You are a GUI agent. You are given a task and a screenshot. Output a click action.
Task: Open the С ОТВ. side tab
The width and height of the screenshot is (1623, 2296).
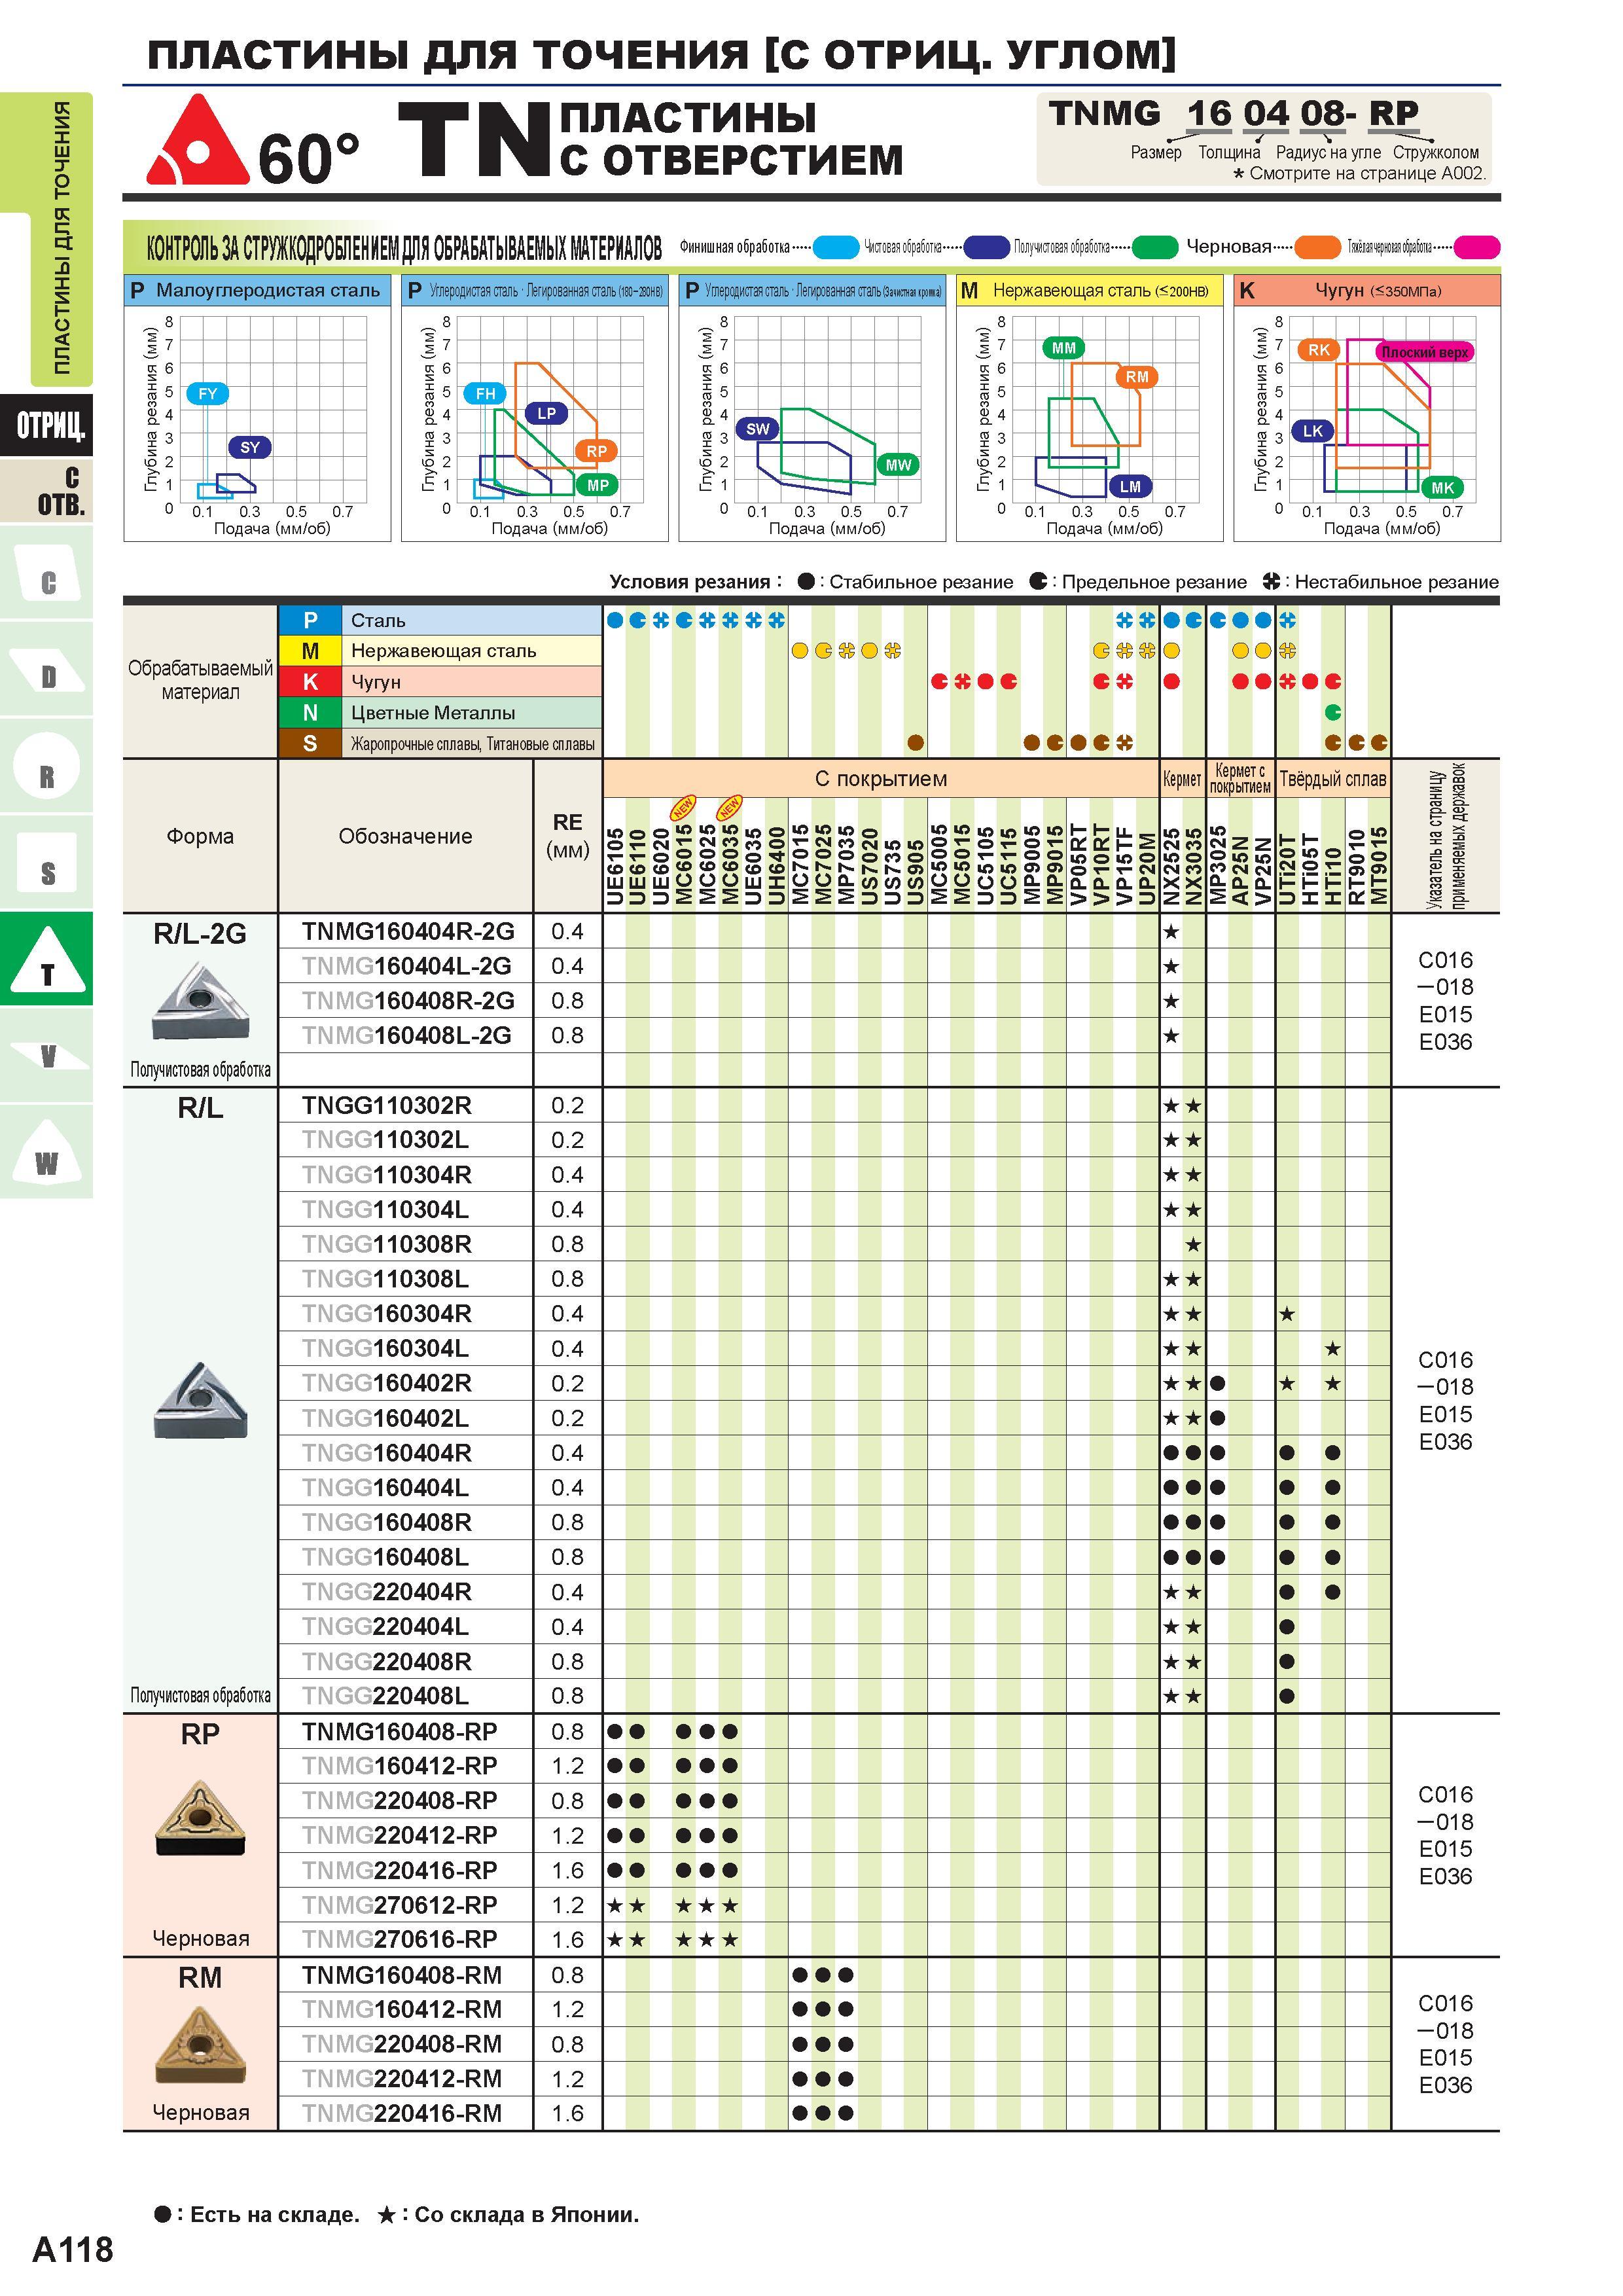pos(47,490)
